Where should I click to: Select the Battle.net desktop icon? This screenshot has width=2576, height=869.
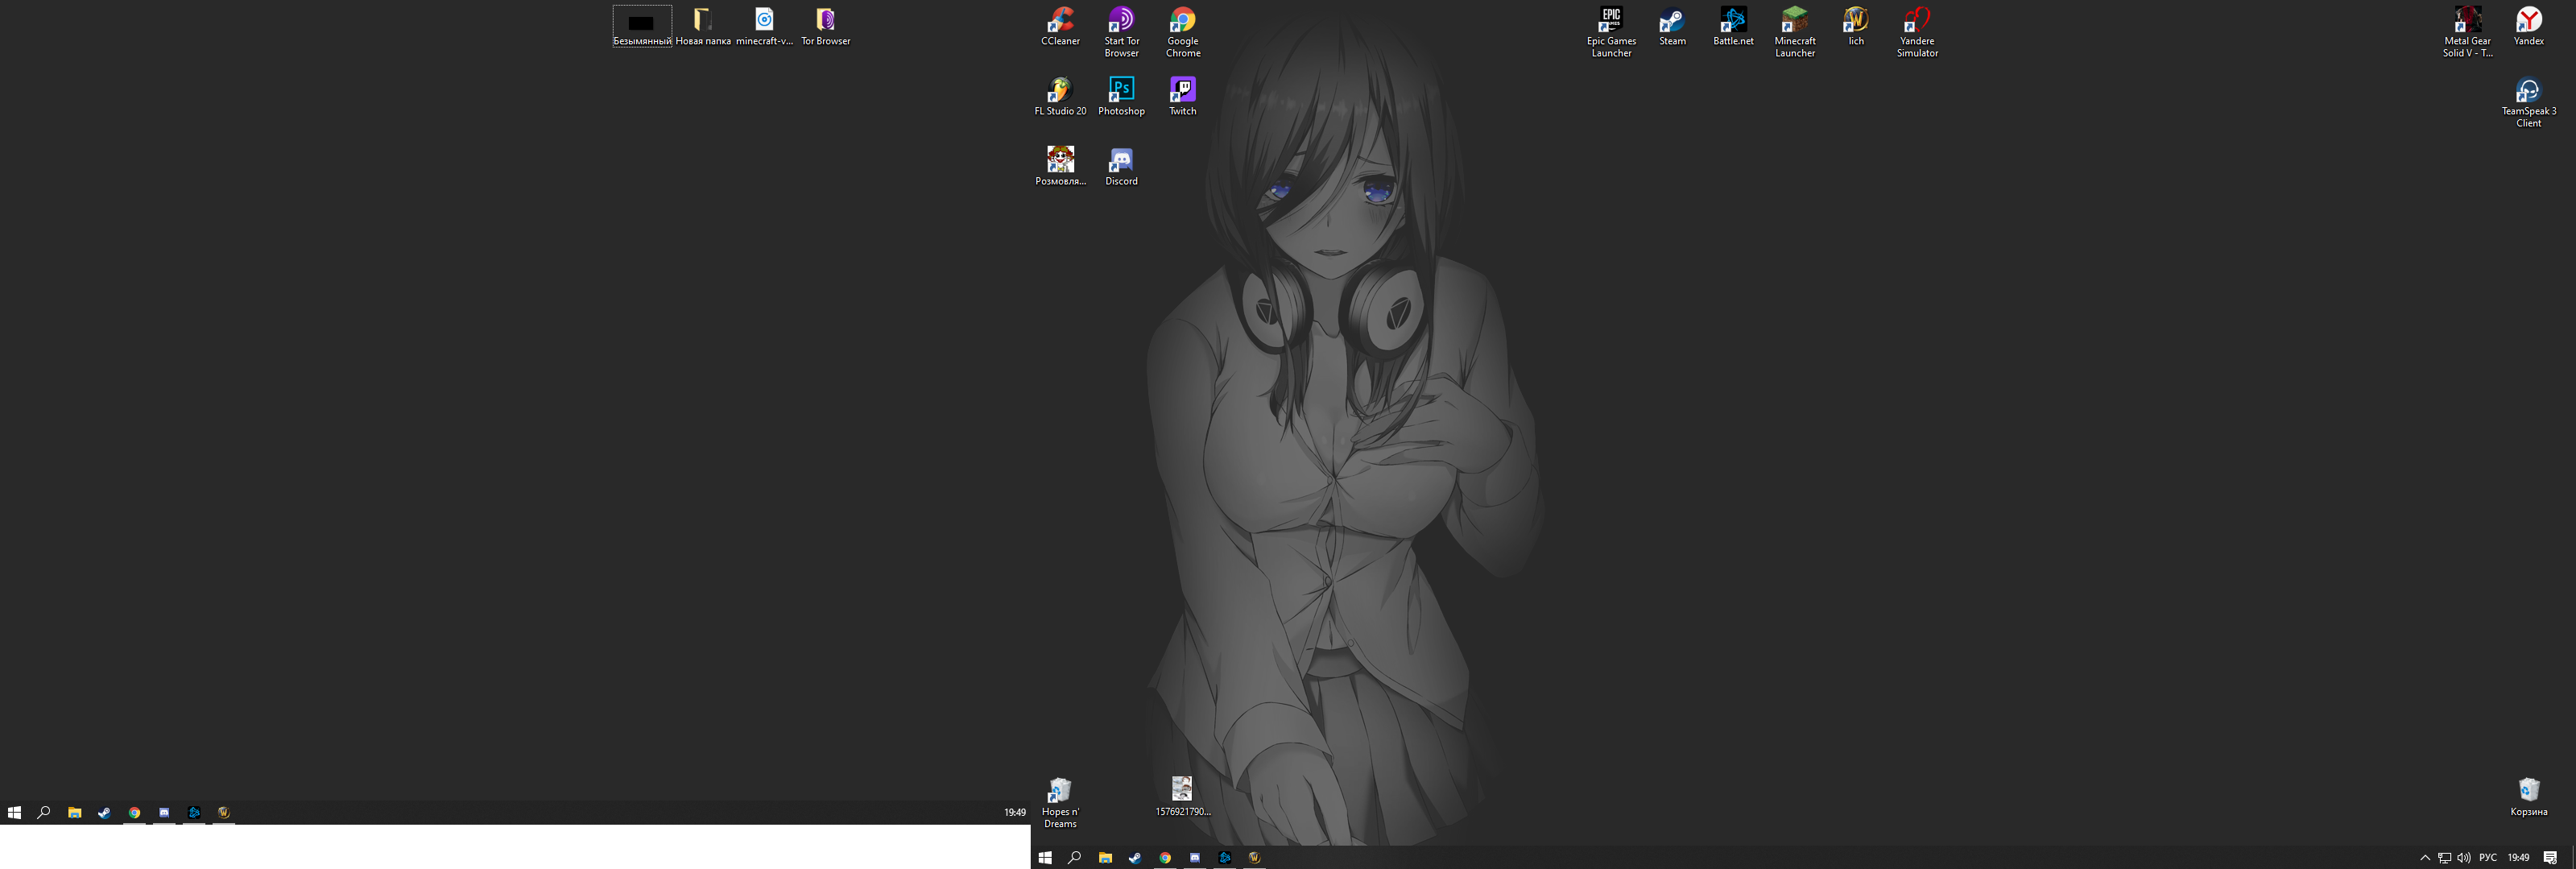coord(1733,27)
